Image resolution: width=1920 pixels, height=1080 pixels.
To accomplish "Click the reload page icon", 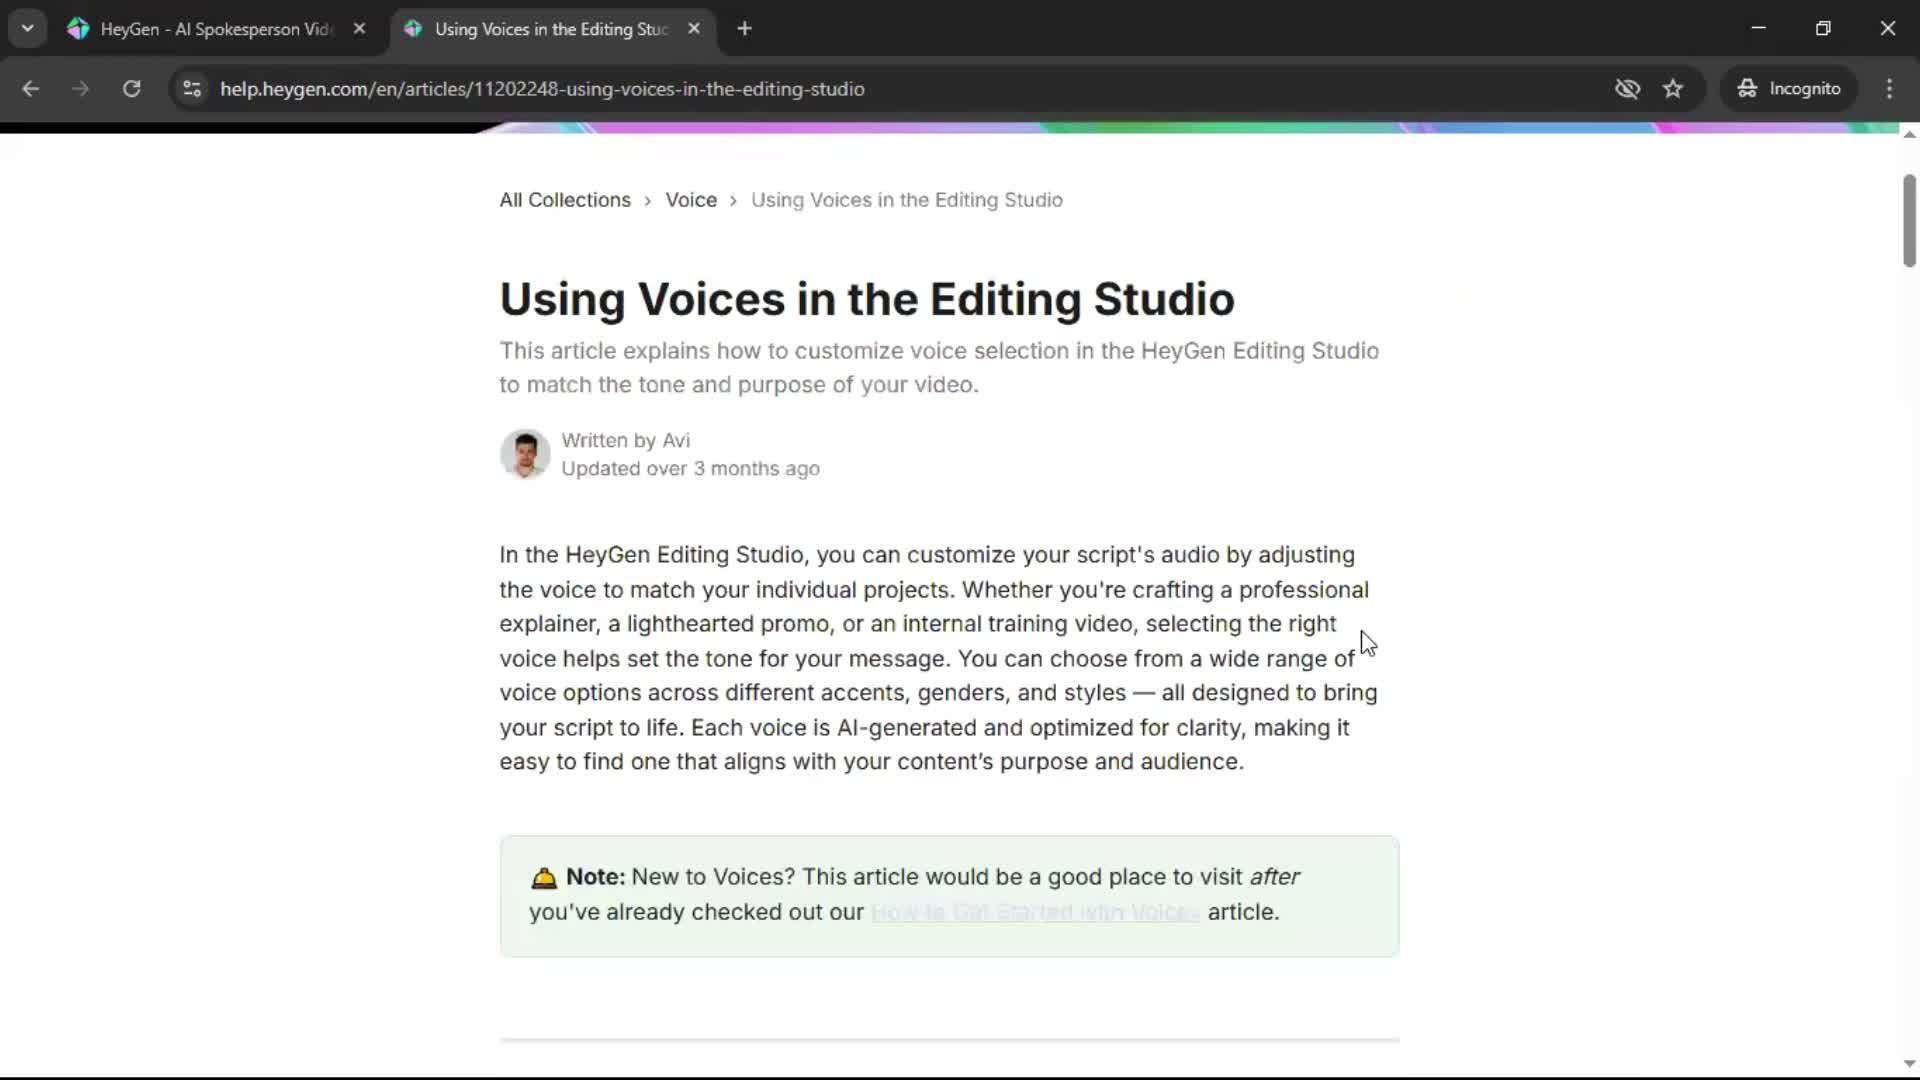I will (x=131, y=89).
